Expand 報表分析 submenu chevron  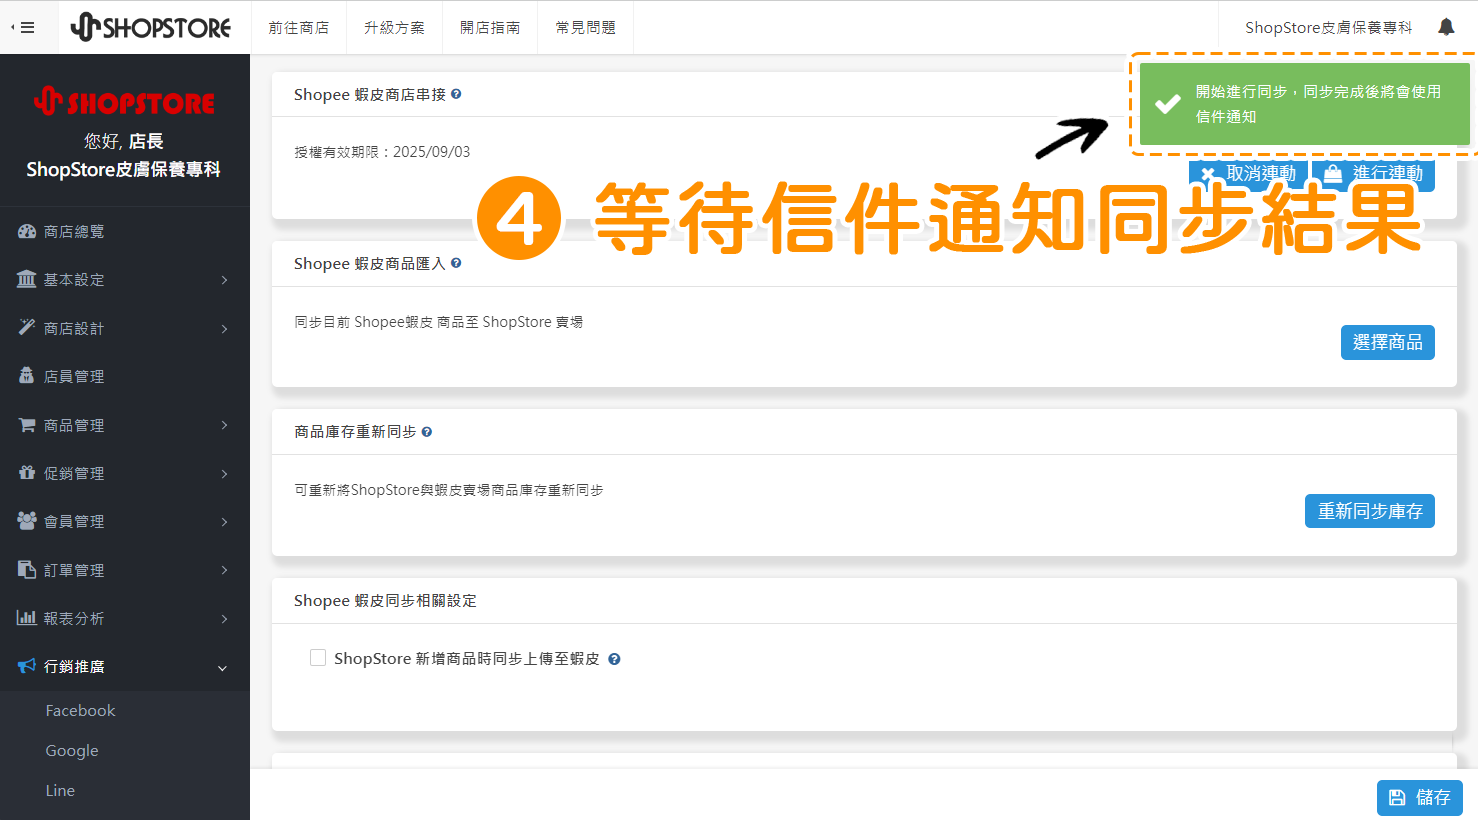pos(224,618)
